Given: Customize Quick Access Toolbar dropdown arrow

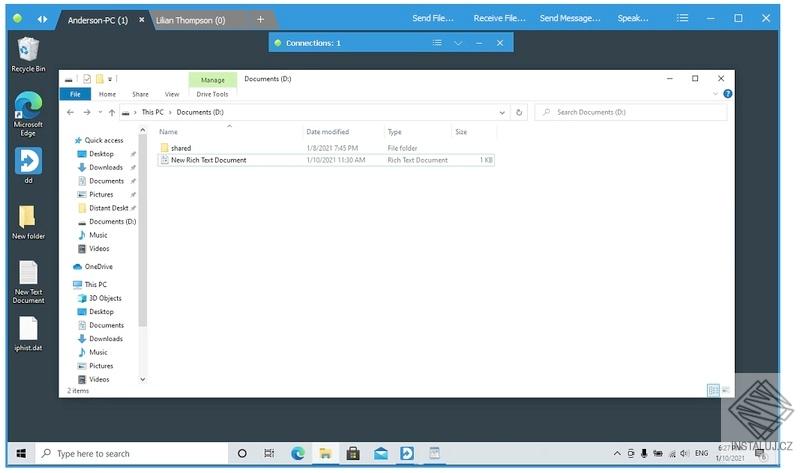Looking at the screenshot, I should tap(110, 79).
